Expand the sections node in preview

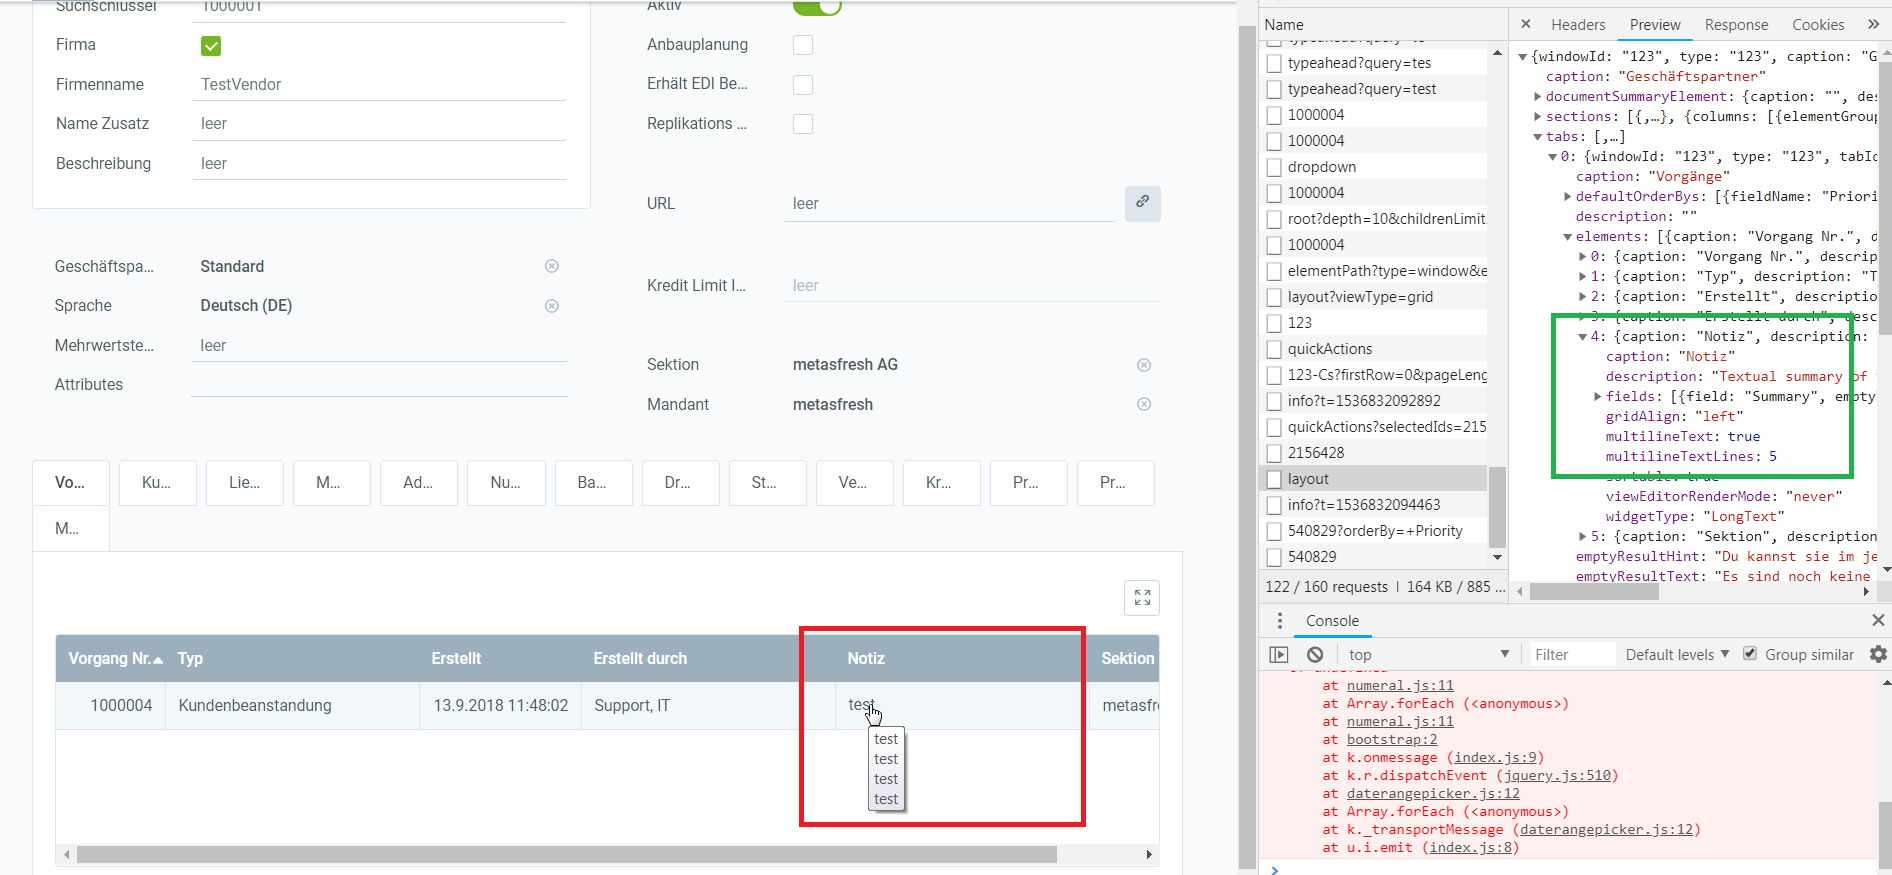tap(1538, 117)
